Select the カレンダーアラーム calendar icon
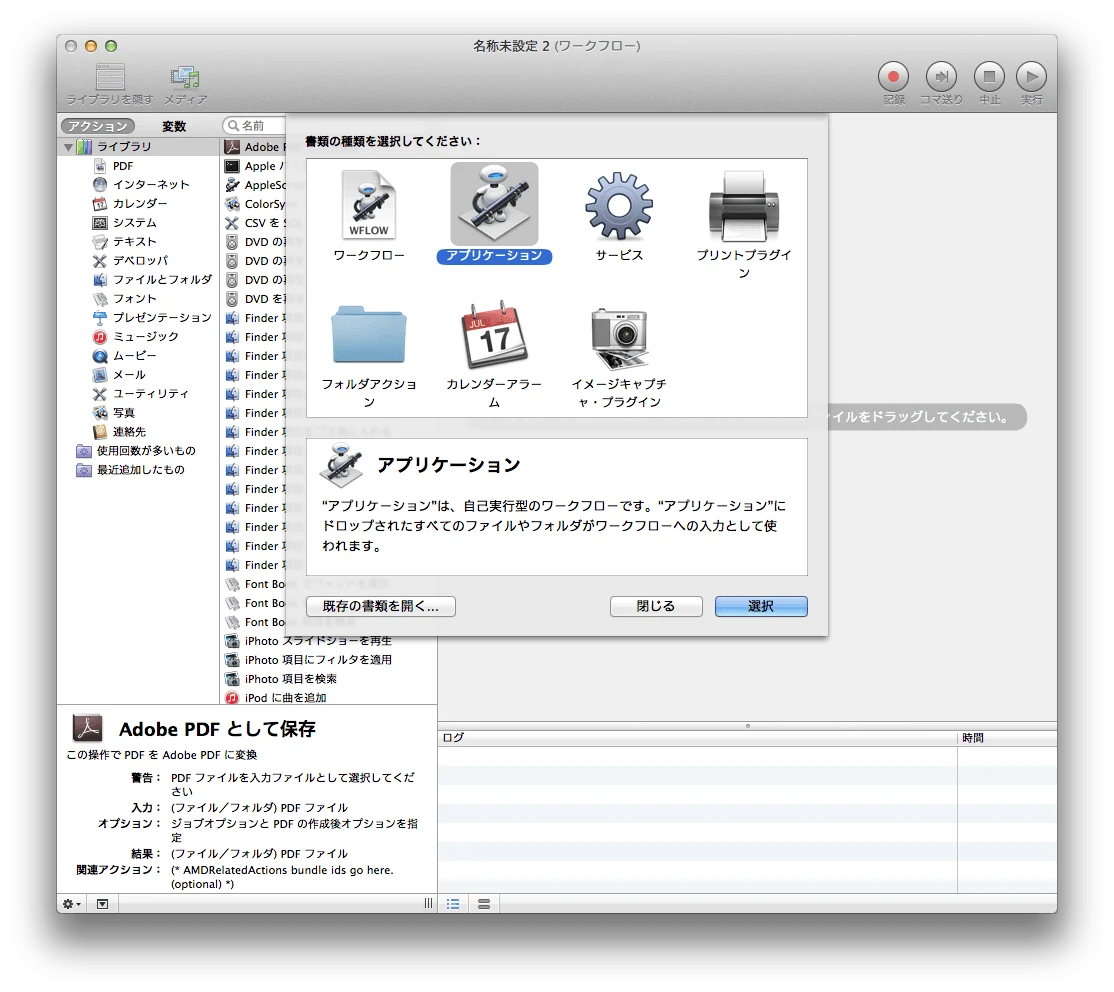The width and height of the screenshot is (1114, 992). click(x=494, y=334)
